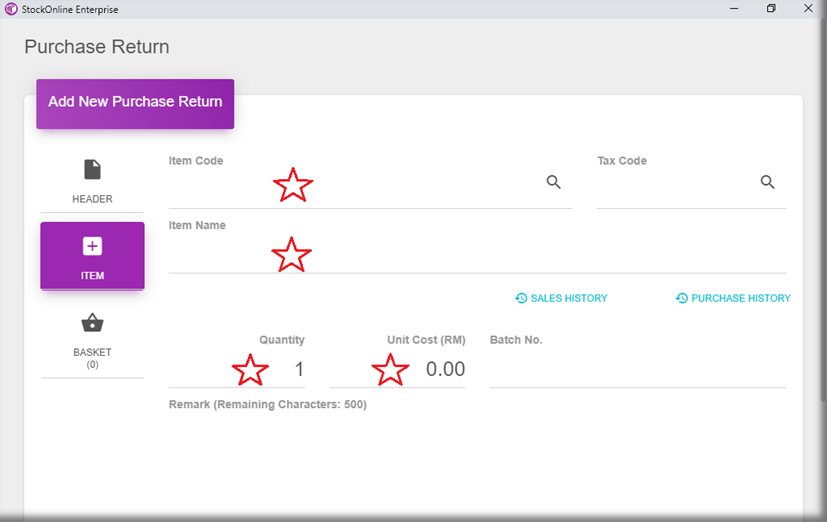The image size is (827, 522).
Task: Click the Tax Code search magnifier icon
Action: [x=767, y=182]
